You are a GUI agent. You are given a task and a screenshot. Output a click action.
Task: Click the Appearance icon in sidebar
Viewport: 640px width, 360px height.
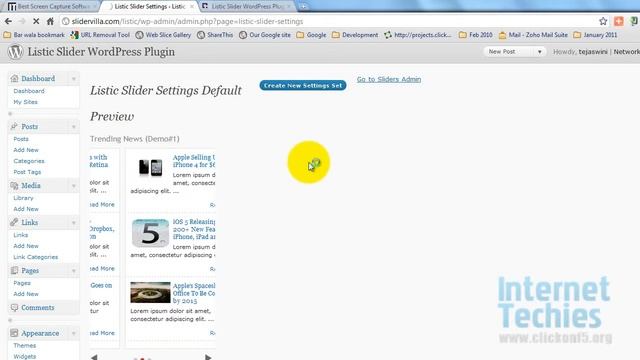(x=14, y=333)
